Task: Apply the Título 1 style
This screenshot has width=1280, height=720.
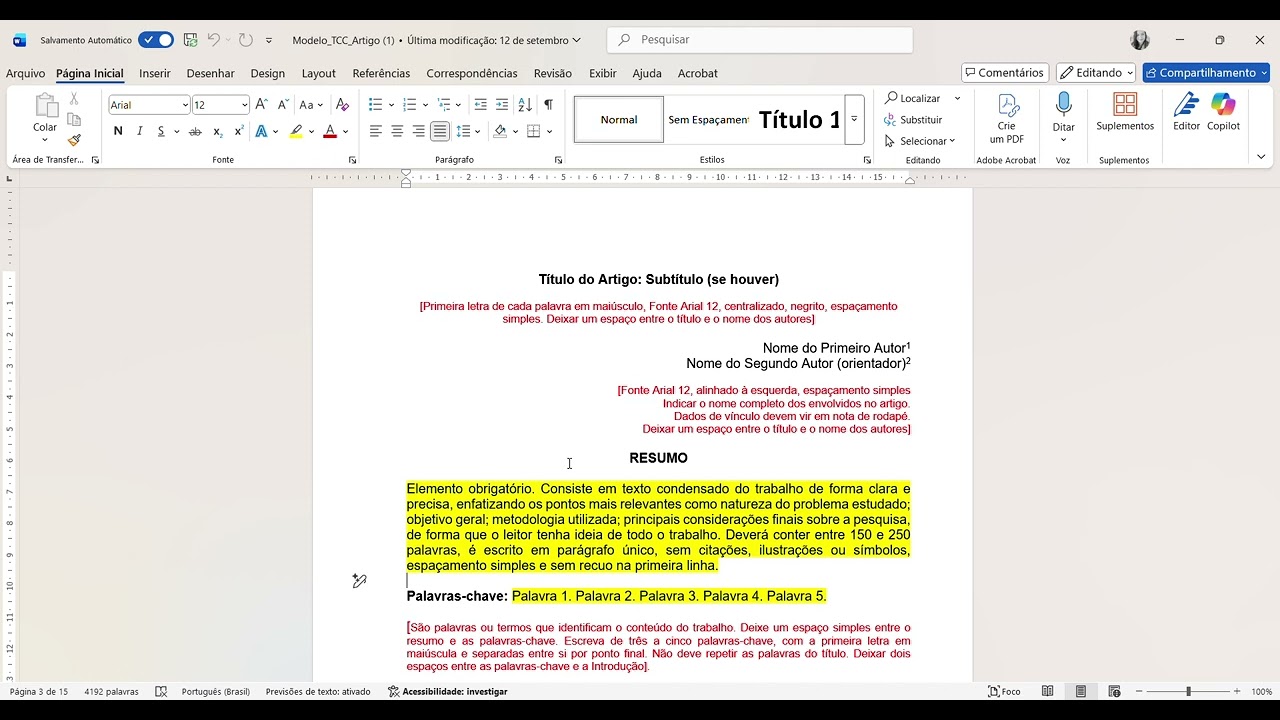Action: (x=798, y=120)
